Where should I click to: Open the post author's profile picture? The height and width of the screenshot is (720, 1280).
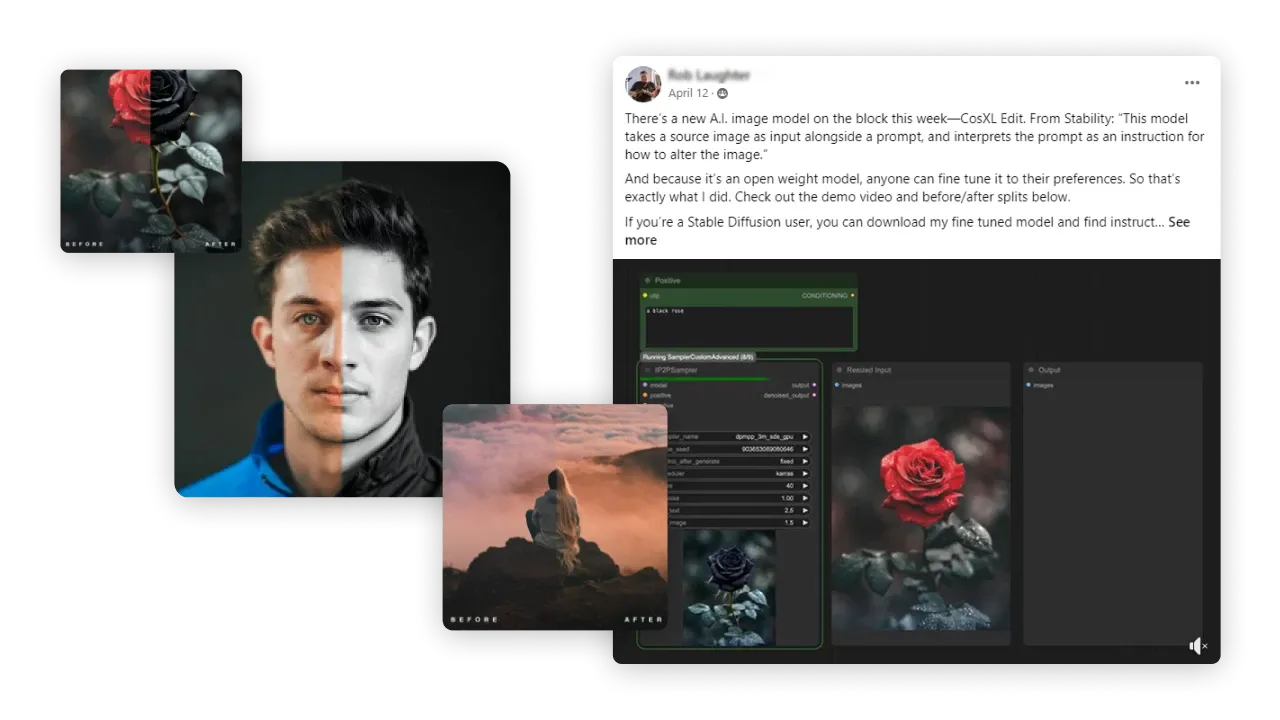[643, 84]
